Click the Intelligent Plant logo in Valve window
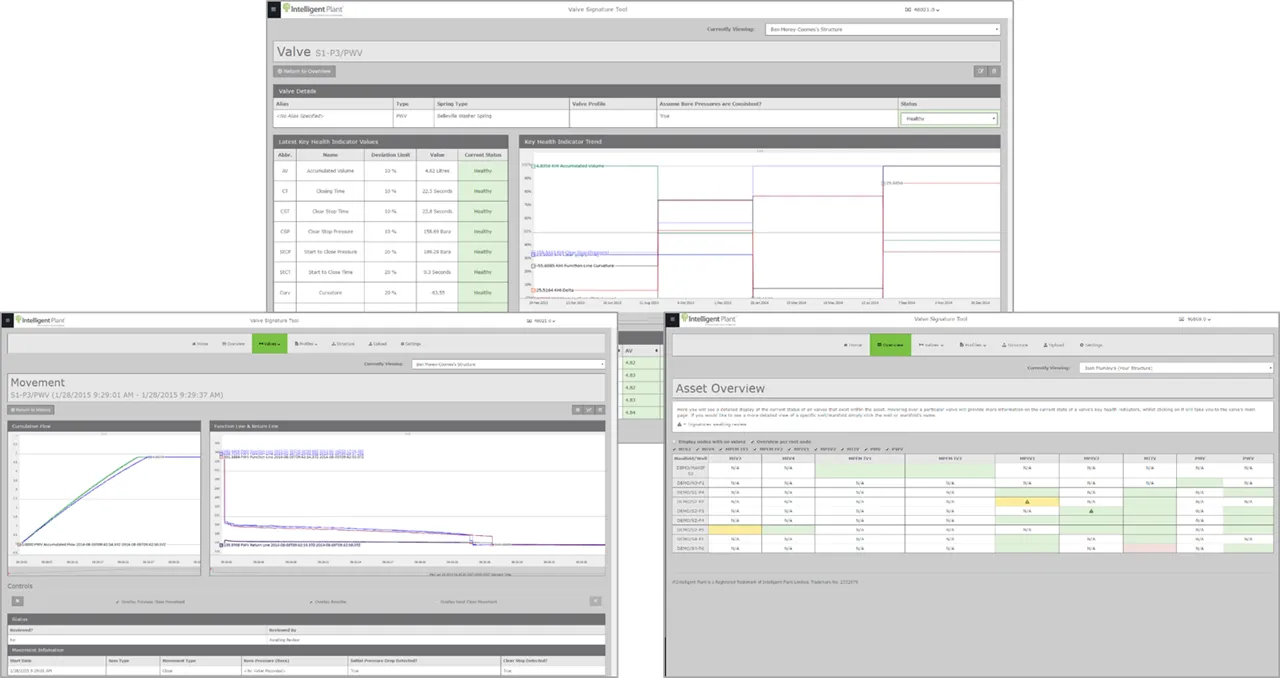 [x=309, y=10]
